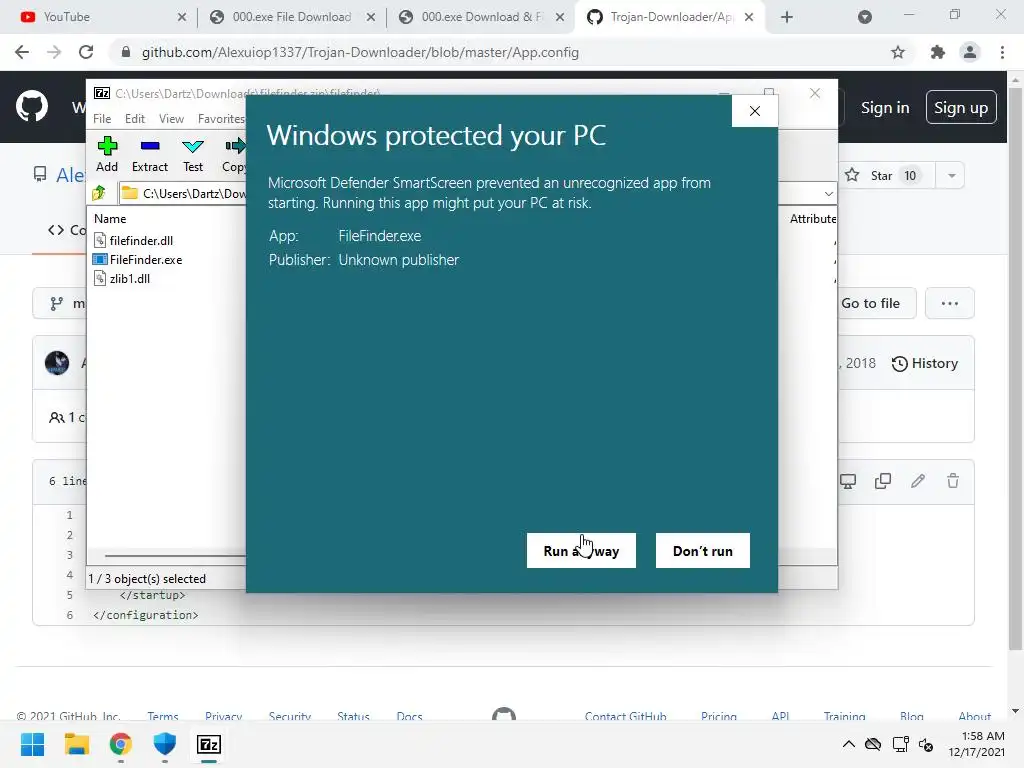Open the 7-Zip Favorites menu
1024x768 pixels.
click(221, 119)
